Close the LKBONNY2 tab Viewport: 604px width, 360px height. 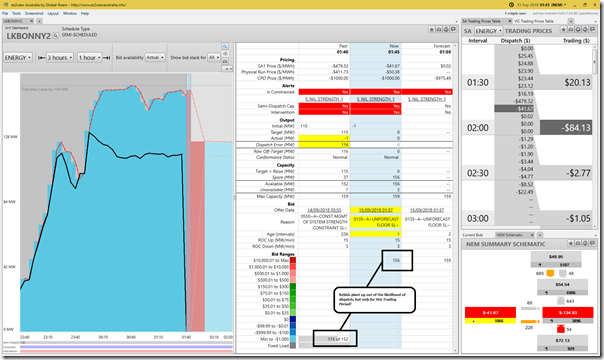coord(32,21)
